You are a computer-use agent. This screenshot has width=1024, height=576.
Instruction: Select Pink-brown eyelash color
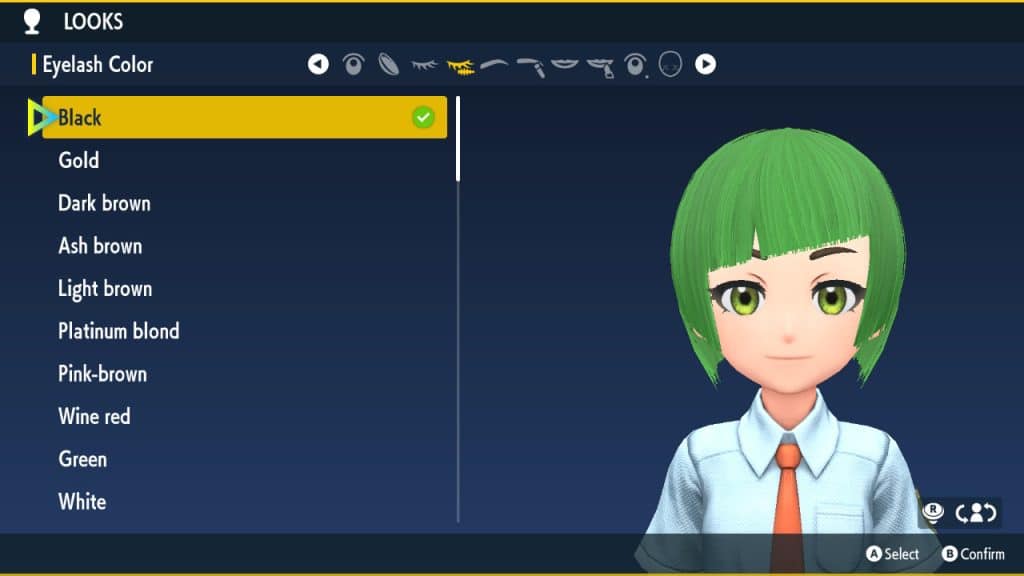coord(103,374)
